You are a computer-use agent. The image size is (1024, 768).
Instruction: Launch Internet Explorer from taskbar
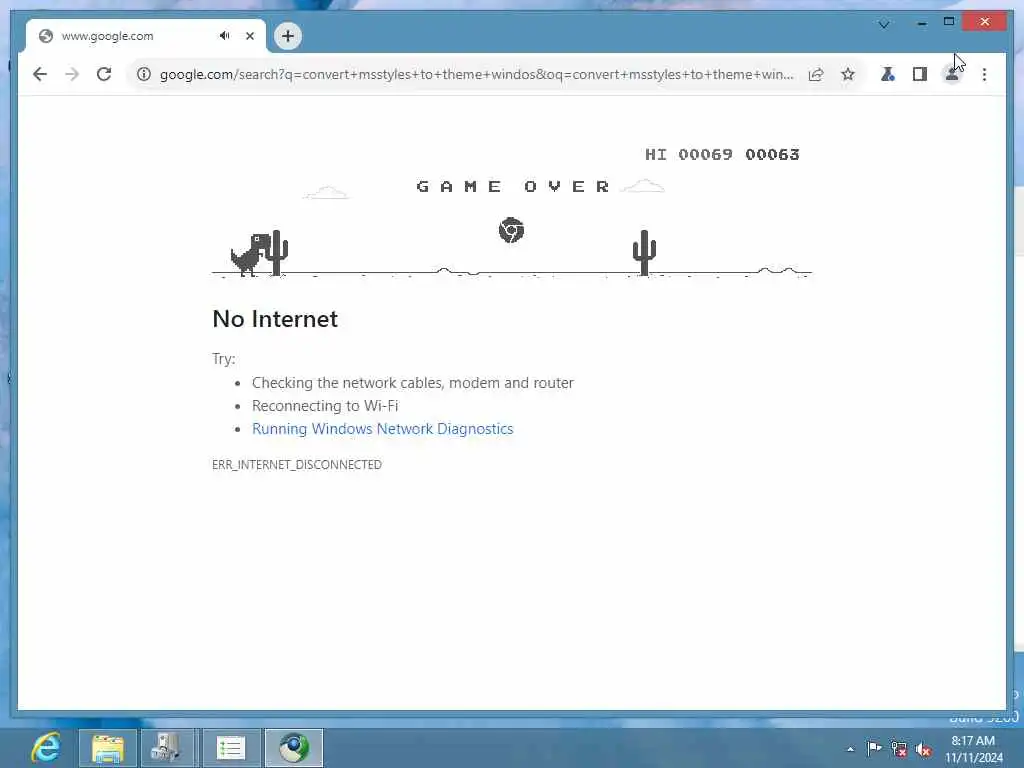point(46,748)
